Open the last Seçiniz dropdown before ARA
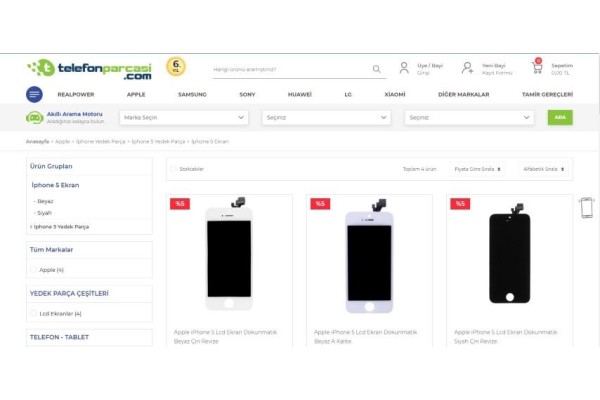This screenshot has width=600, height=400. (x=469, y=118)
